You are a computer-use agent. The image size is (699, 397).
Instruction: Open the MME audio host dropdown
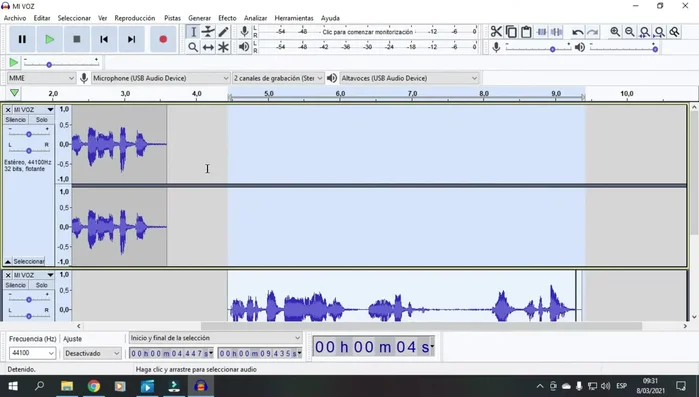click(x=41, y=78)
